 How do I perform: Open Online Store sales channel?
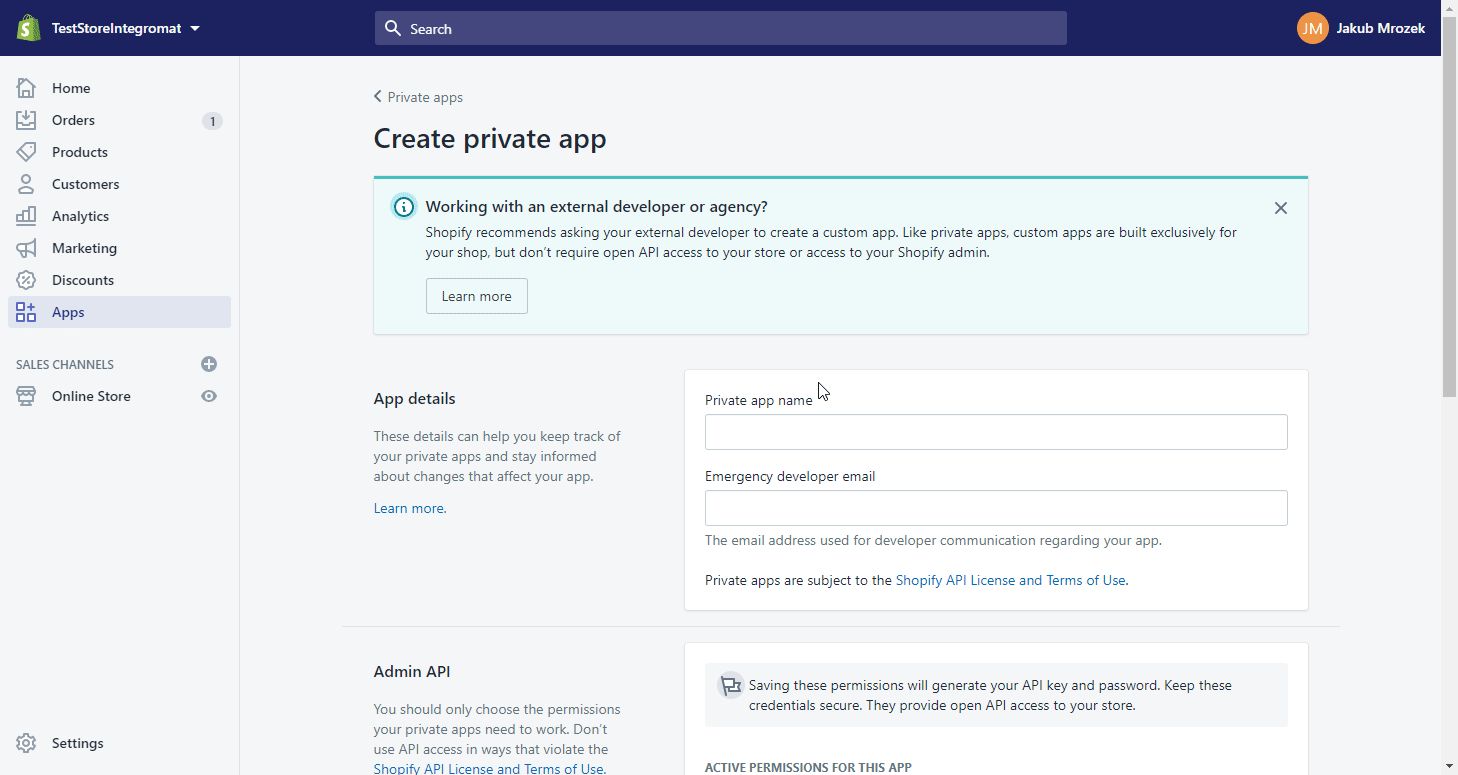click(x=92, y=396)
